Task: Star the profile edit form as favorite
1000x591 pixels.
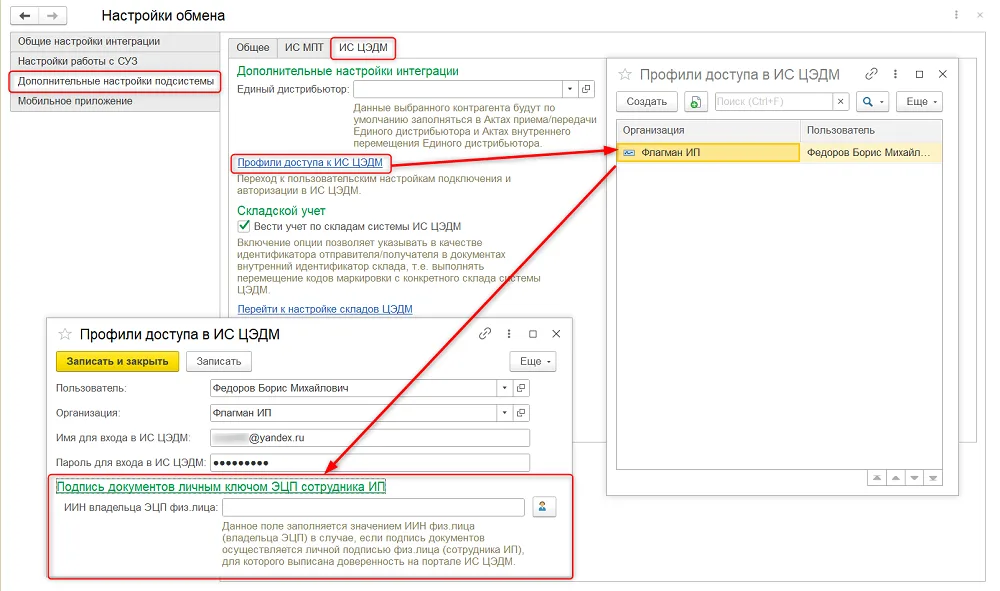Action: click(65, 334)
